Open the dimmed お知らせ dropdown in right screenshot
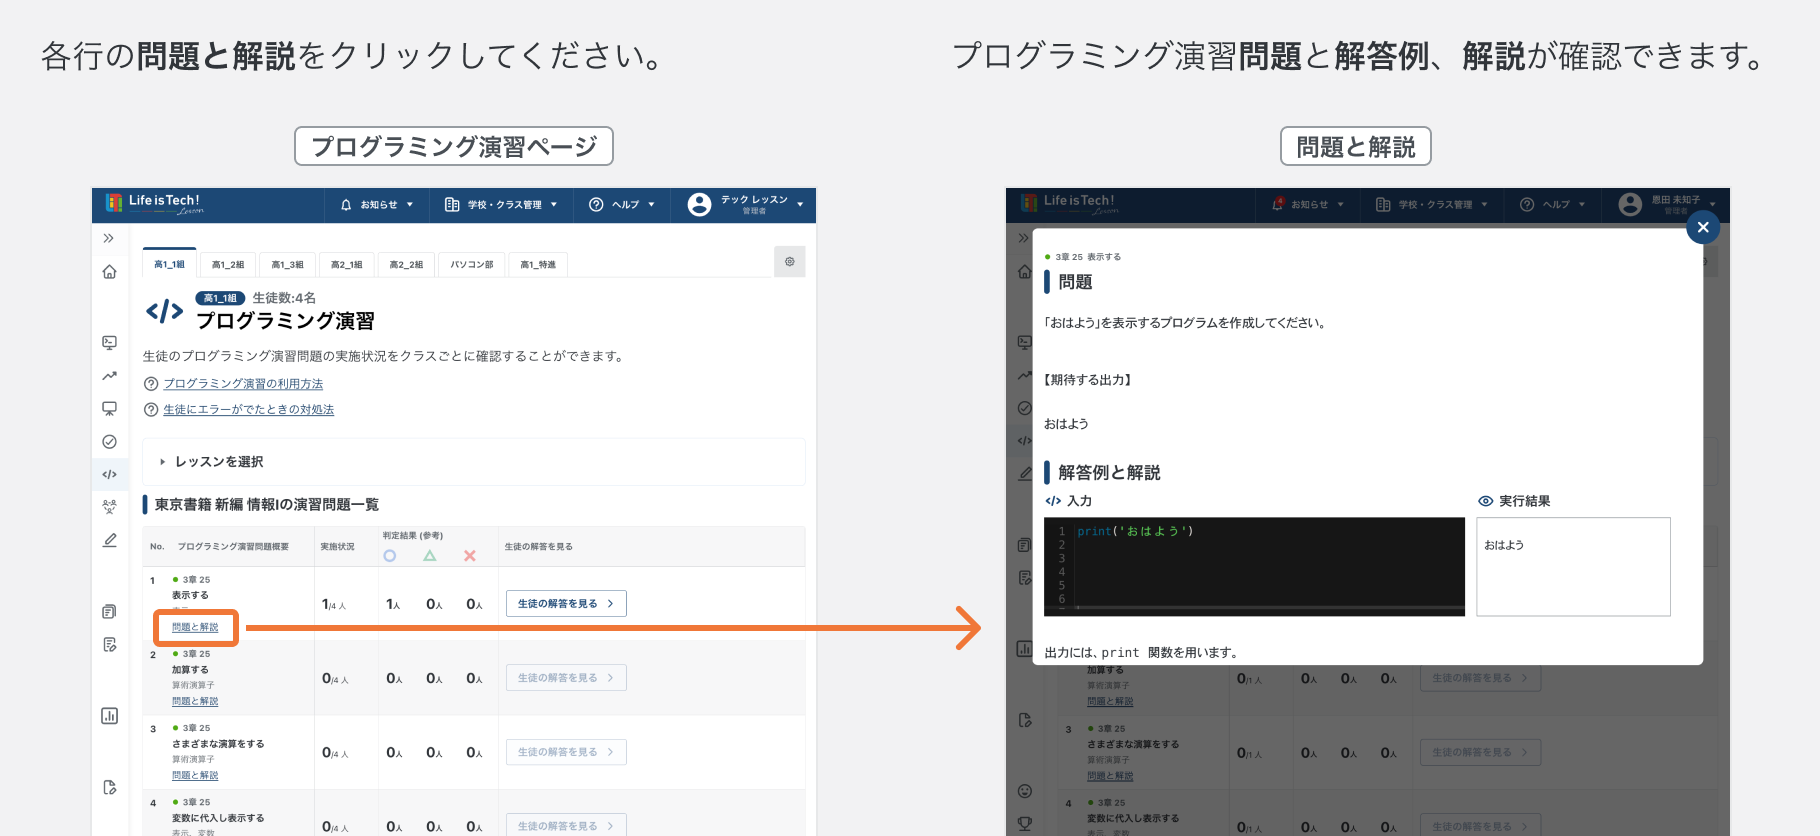 click(x=1308, y=205)
